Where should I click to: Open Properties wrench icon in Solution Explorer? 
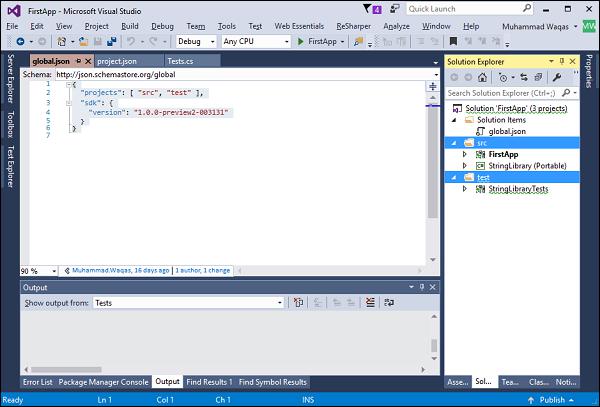tap(556, 77)
